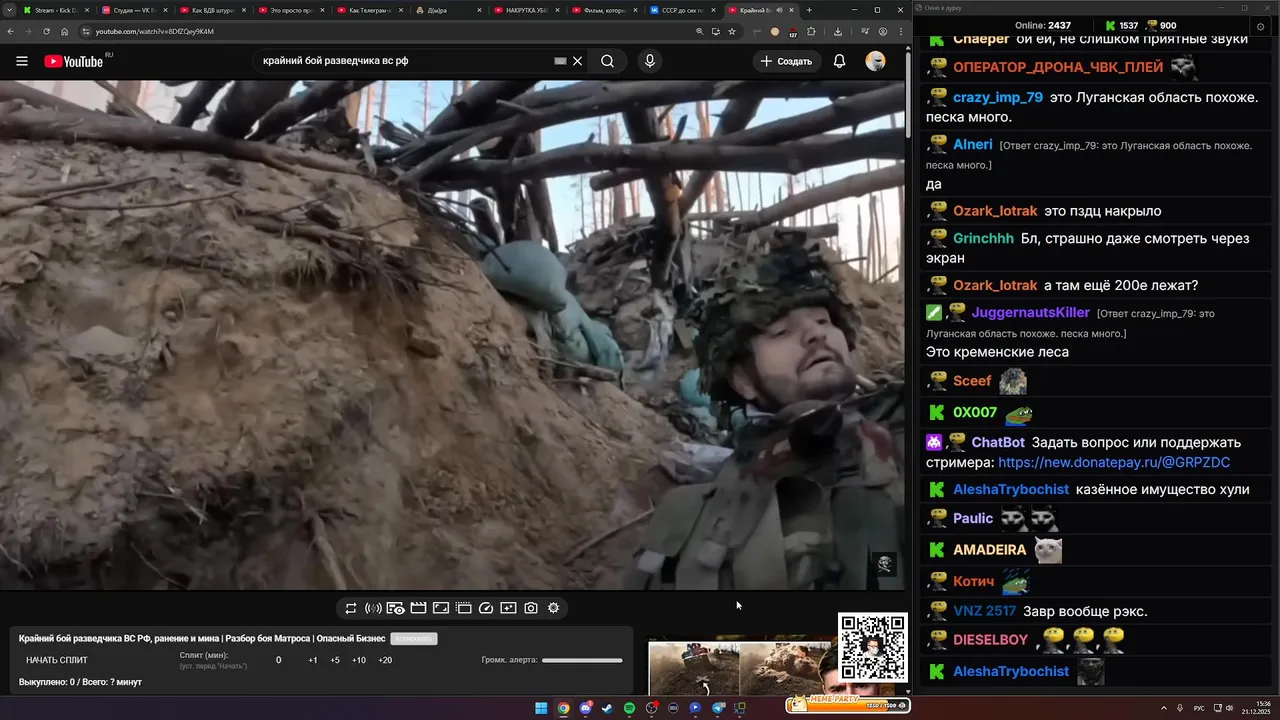The height and width of the screenshot is (720, 1280).
Task: Open Discord from the taskbar
Action: [x=585, y=708]
